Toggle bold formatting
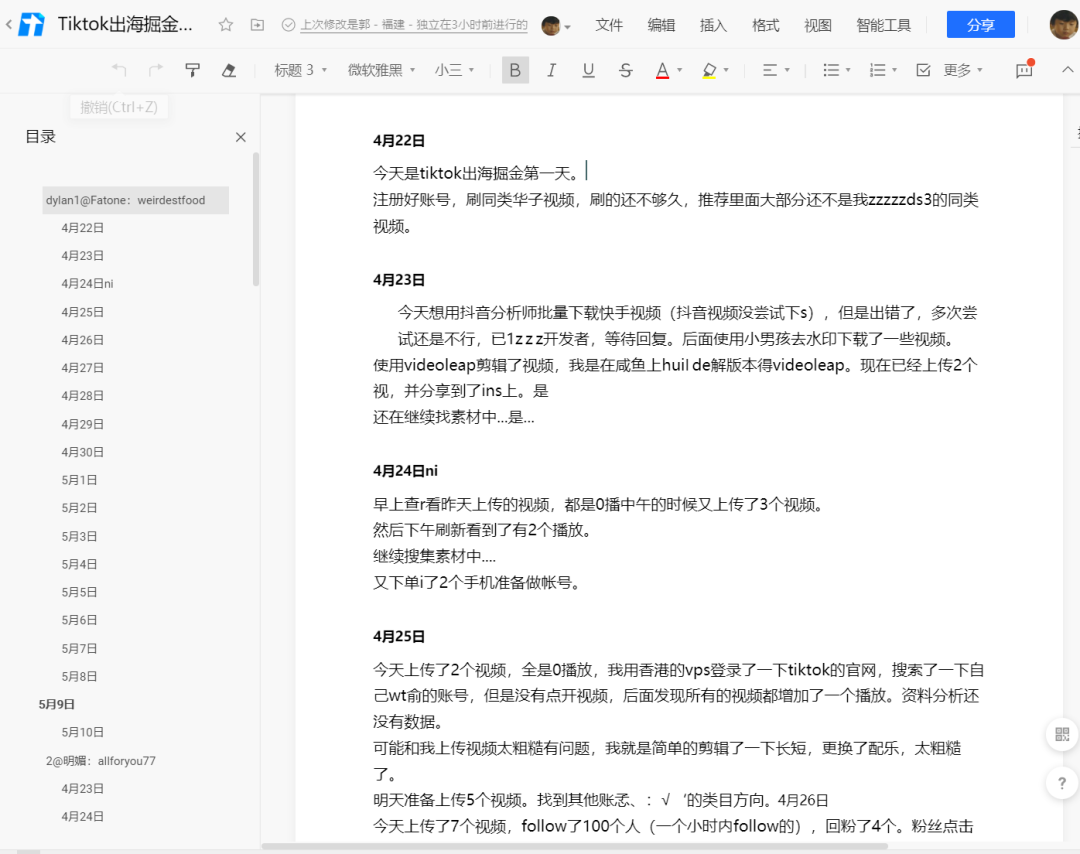The image size is (1080, 854). click(x=515, y=70)
